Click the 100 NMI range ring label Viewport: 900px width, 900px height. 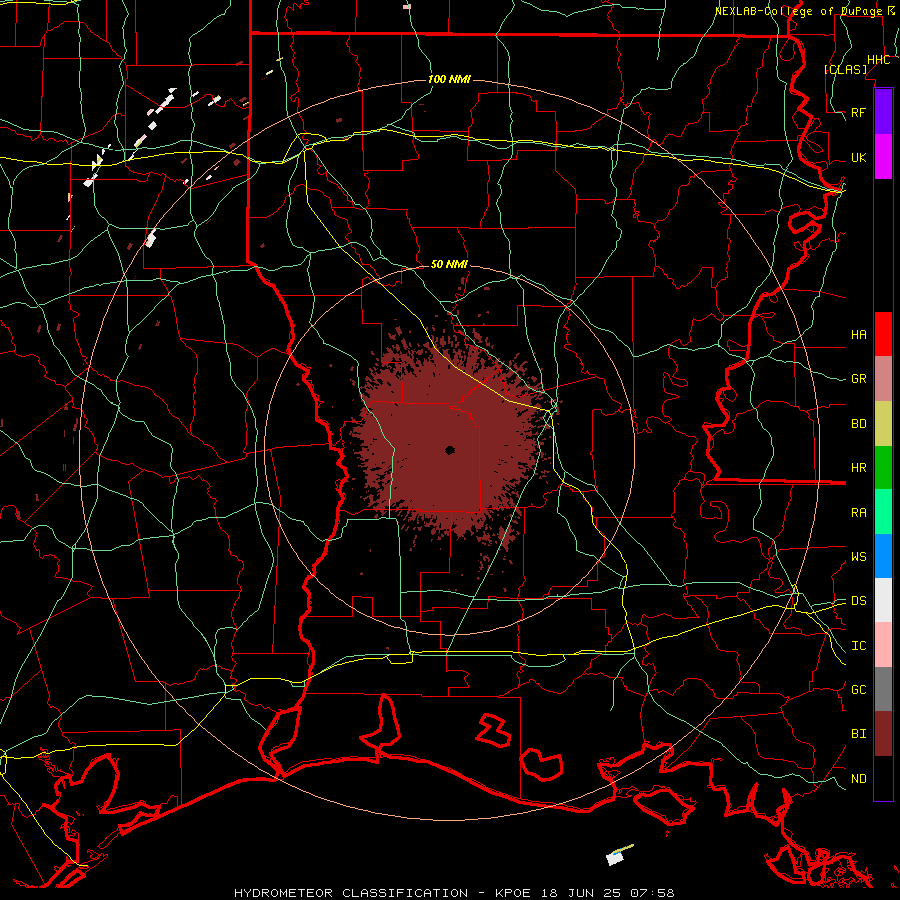point(449,79)
